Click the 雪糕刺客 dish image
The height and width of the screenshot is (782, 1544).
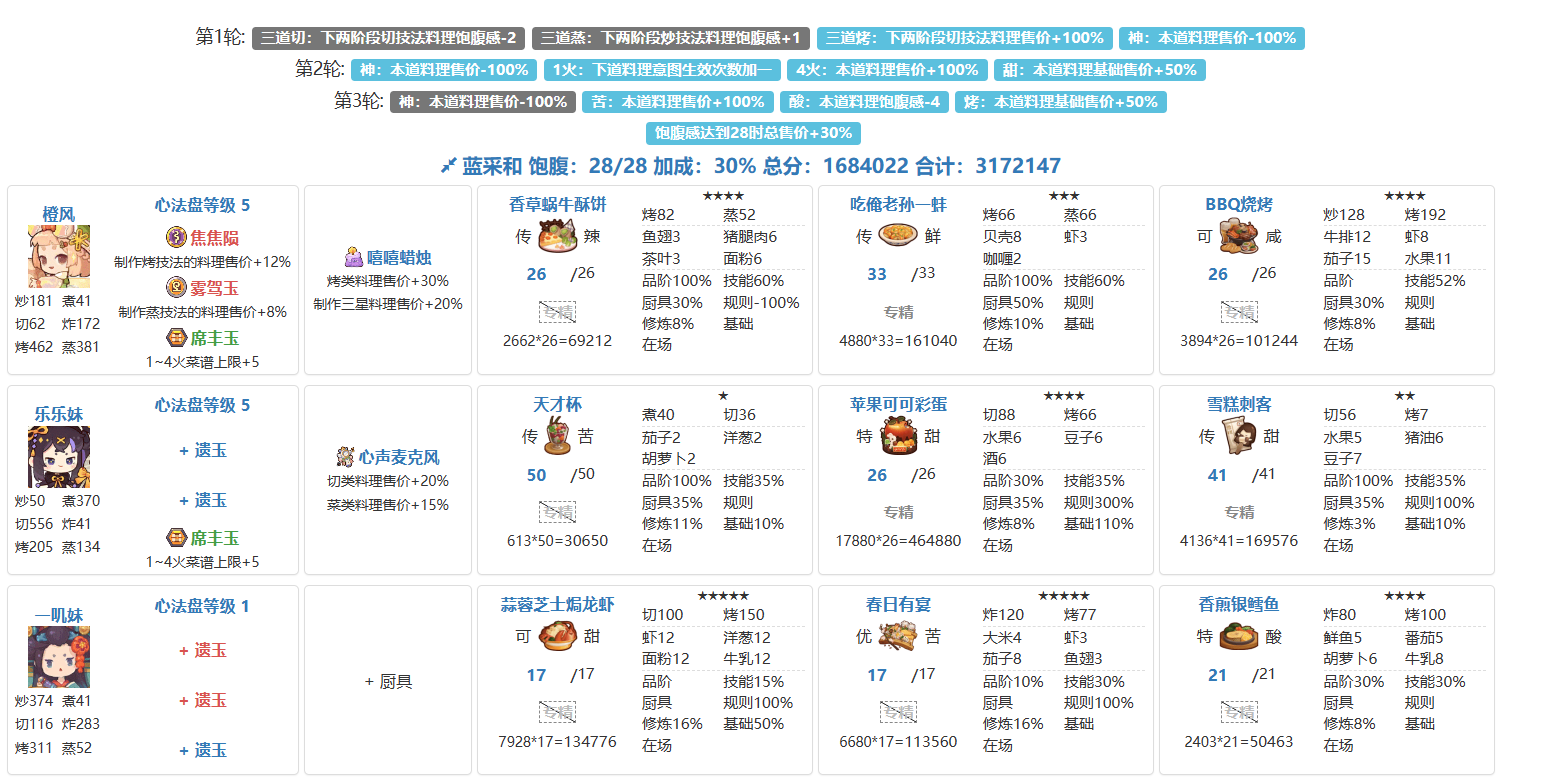tap(1238, 437)
